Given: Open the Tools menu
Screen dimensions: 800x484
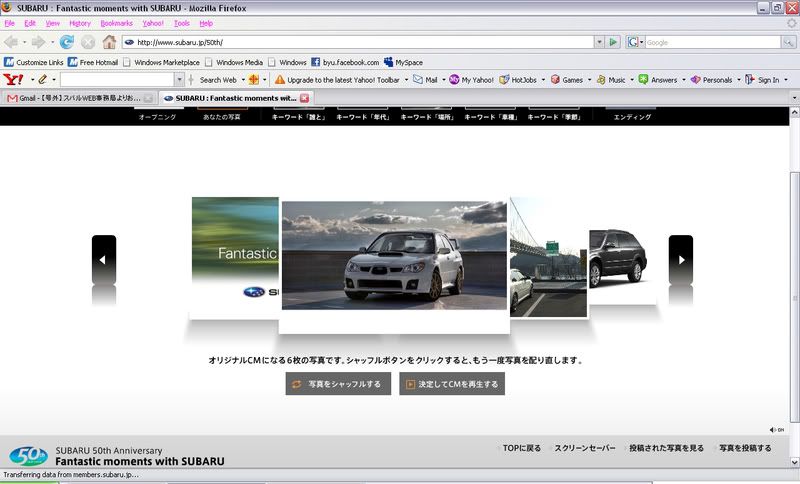Looking at the screenshot, I should 182,23.
